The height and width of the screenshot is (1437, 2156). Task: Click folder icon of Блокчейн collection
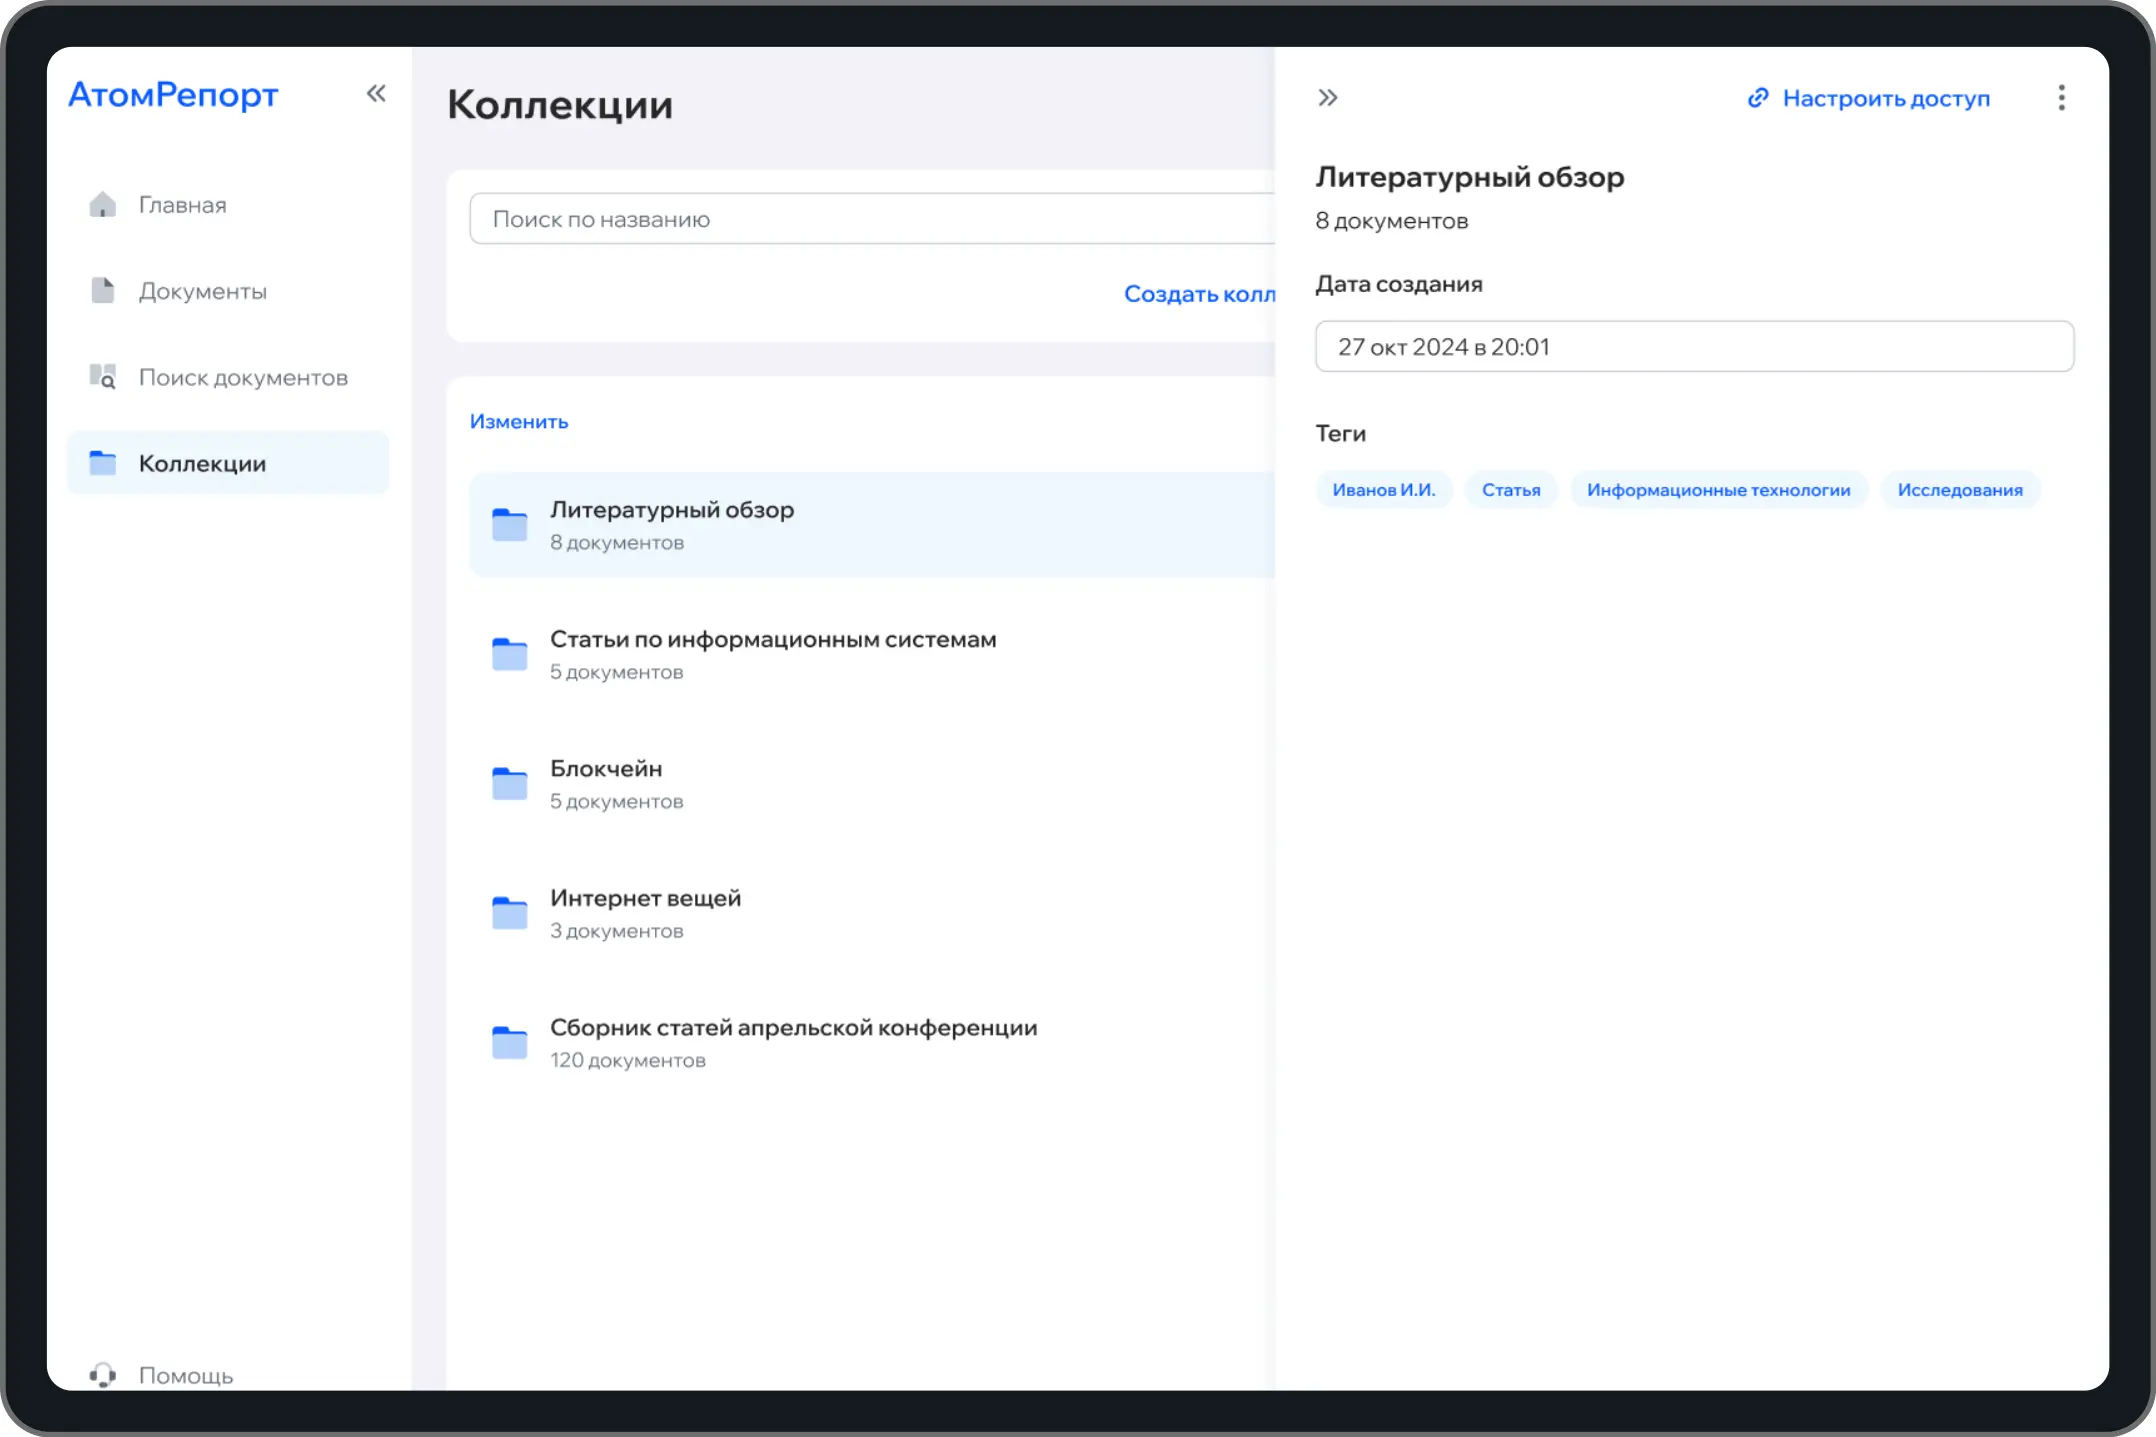(510, 784)
